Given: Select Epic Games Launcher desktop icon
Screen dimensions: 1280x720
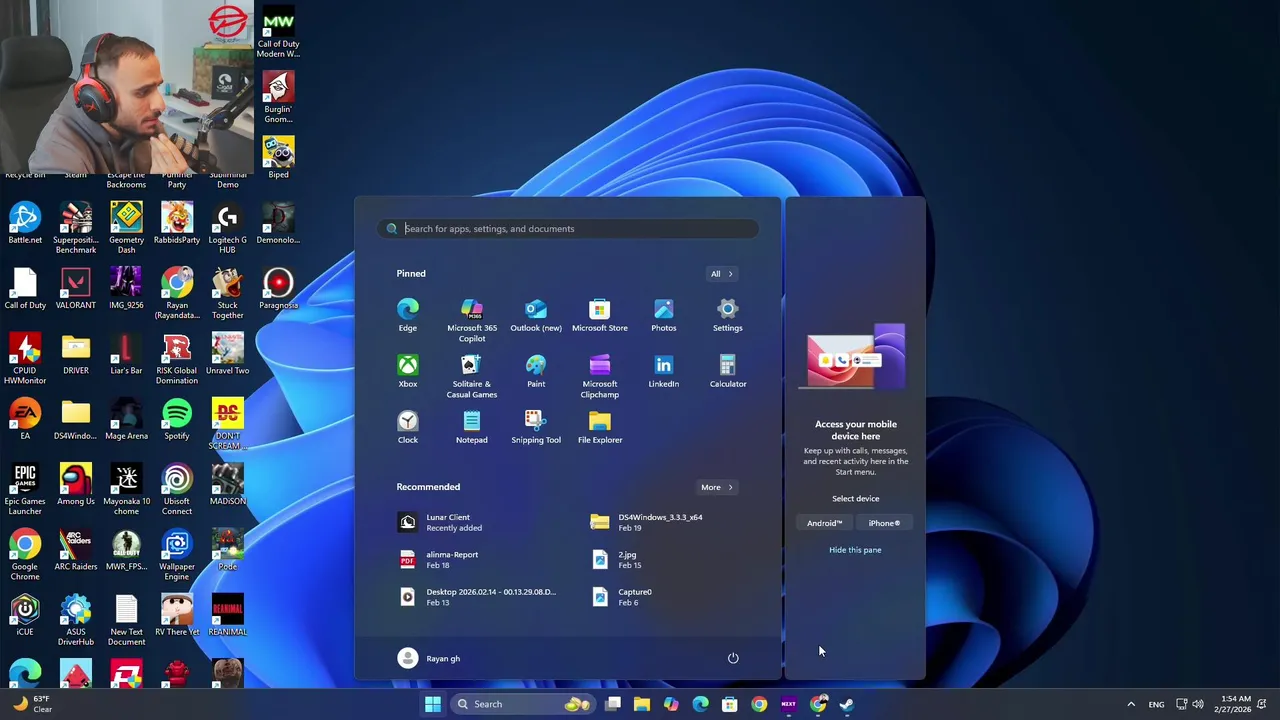Looking at the screenshot, I should click(25, 490).
